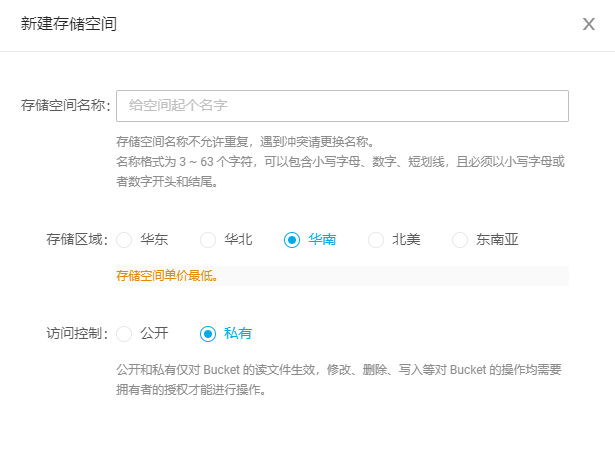Set access control to 私有
This screenshot has height=461, width=615.
coord(208,334)
